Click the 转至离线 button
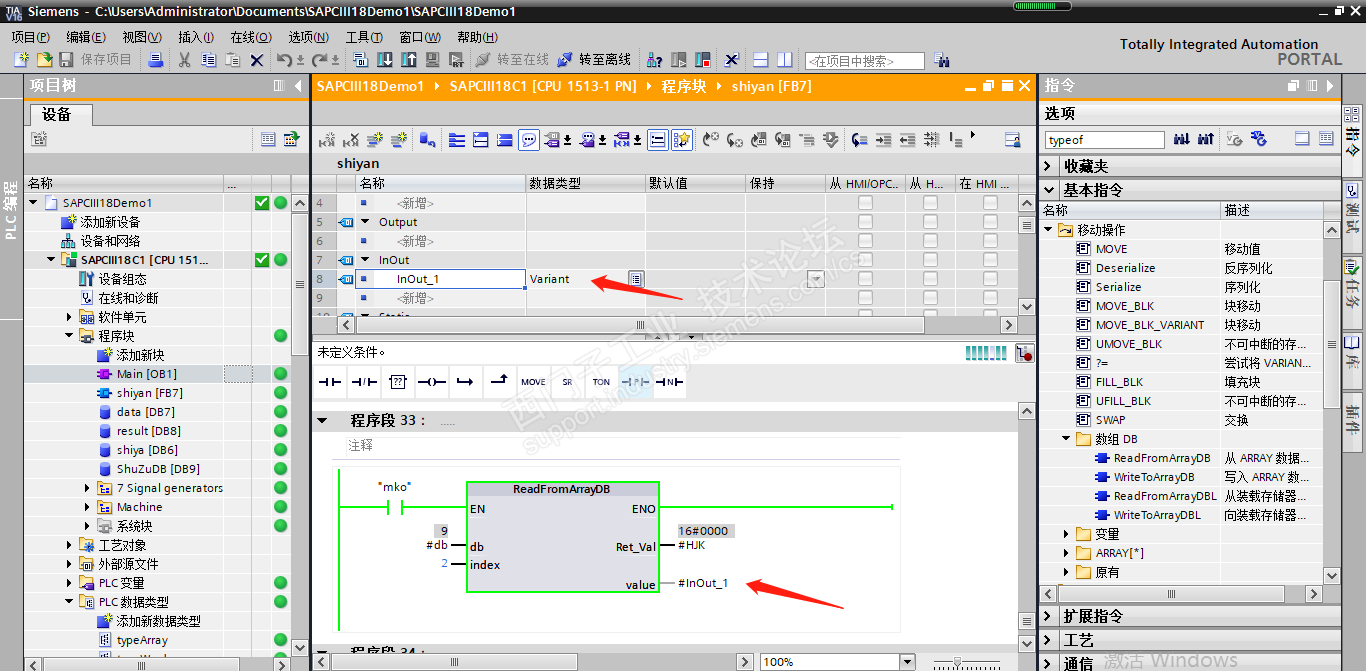This screenshot has width=1366, height=671. pyautogui.click(x=595, y=60)
